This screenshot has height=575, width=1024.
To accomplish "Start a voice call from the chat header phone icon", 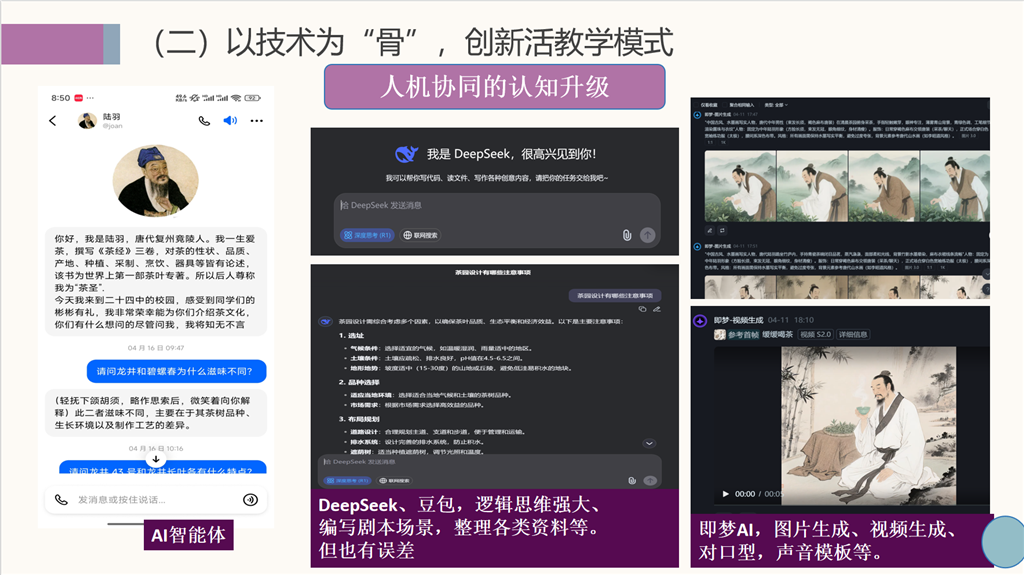I will [x=204, y=121].
